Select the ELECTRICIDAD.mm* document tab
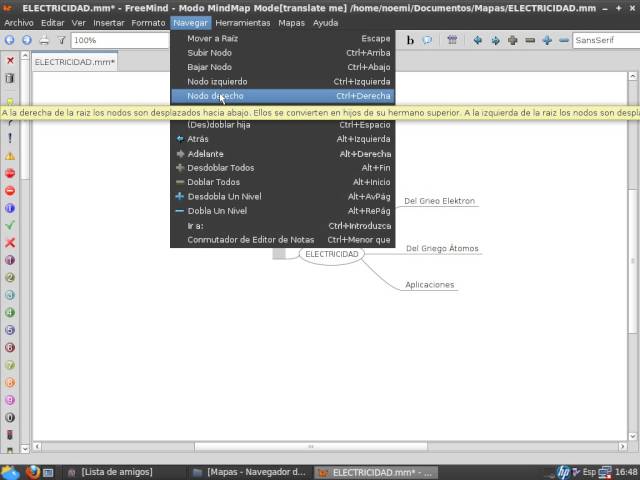 pyautogui.click(x=75, y=62)
